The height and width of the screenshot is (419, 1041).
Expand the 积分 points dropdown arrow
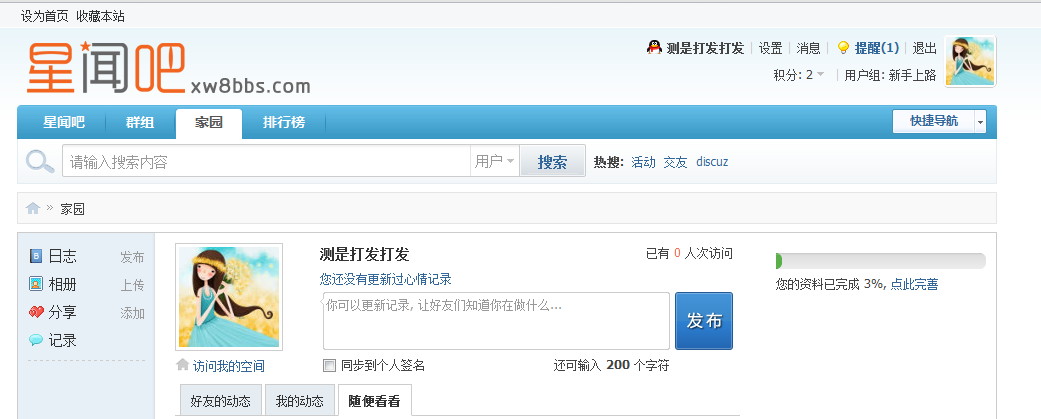(821, 74)
